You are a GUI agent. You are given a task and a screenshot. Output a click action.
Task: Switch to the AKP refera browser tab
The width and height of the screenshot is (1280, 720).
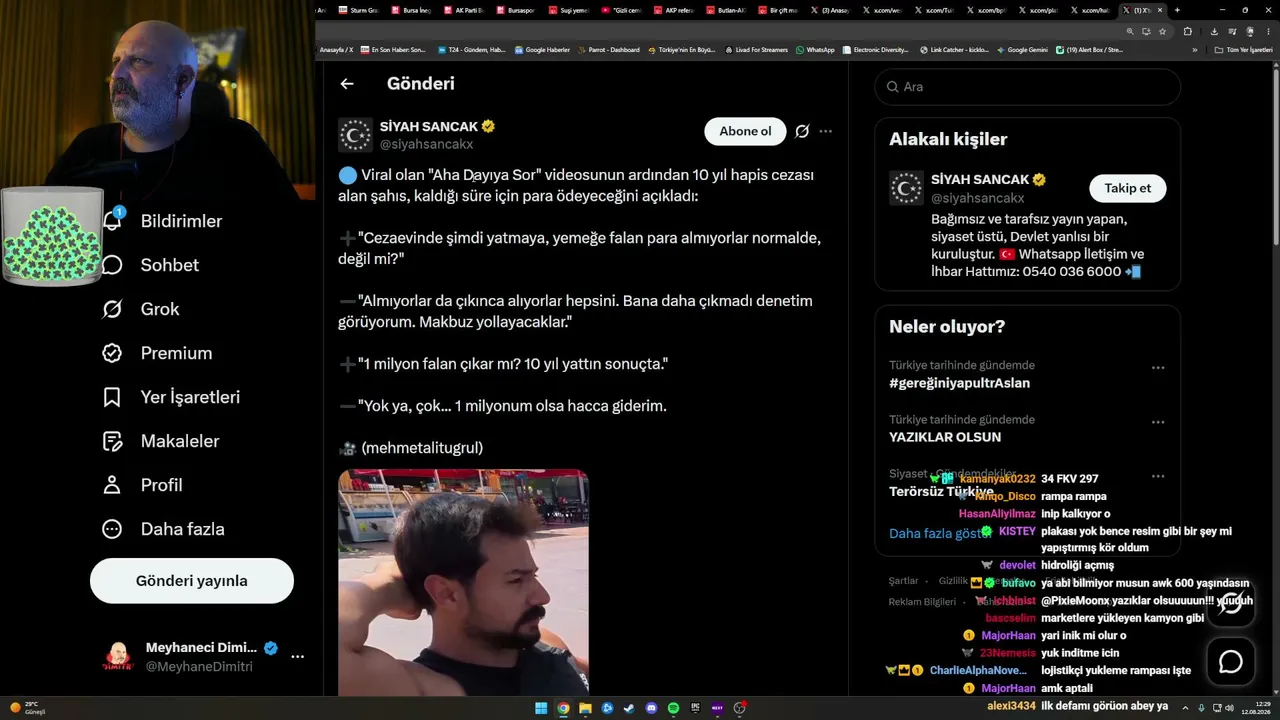672,10
